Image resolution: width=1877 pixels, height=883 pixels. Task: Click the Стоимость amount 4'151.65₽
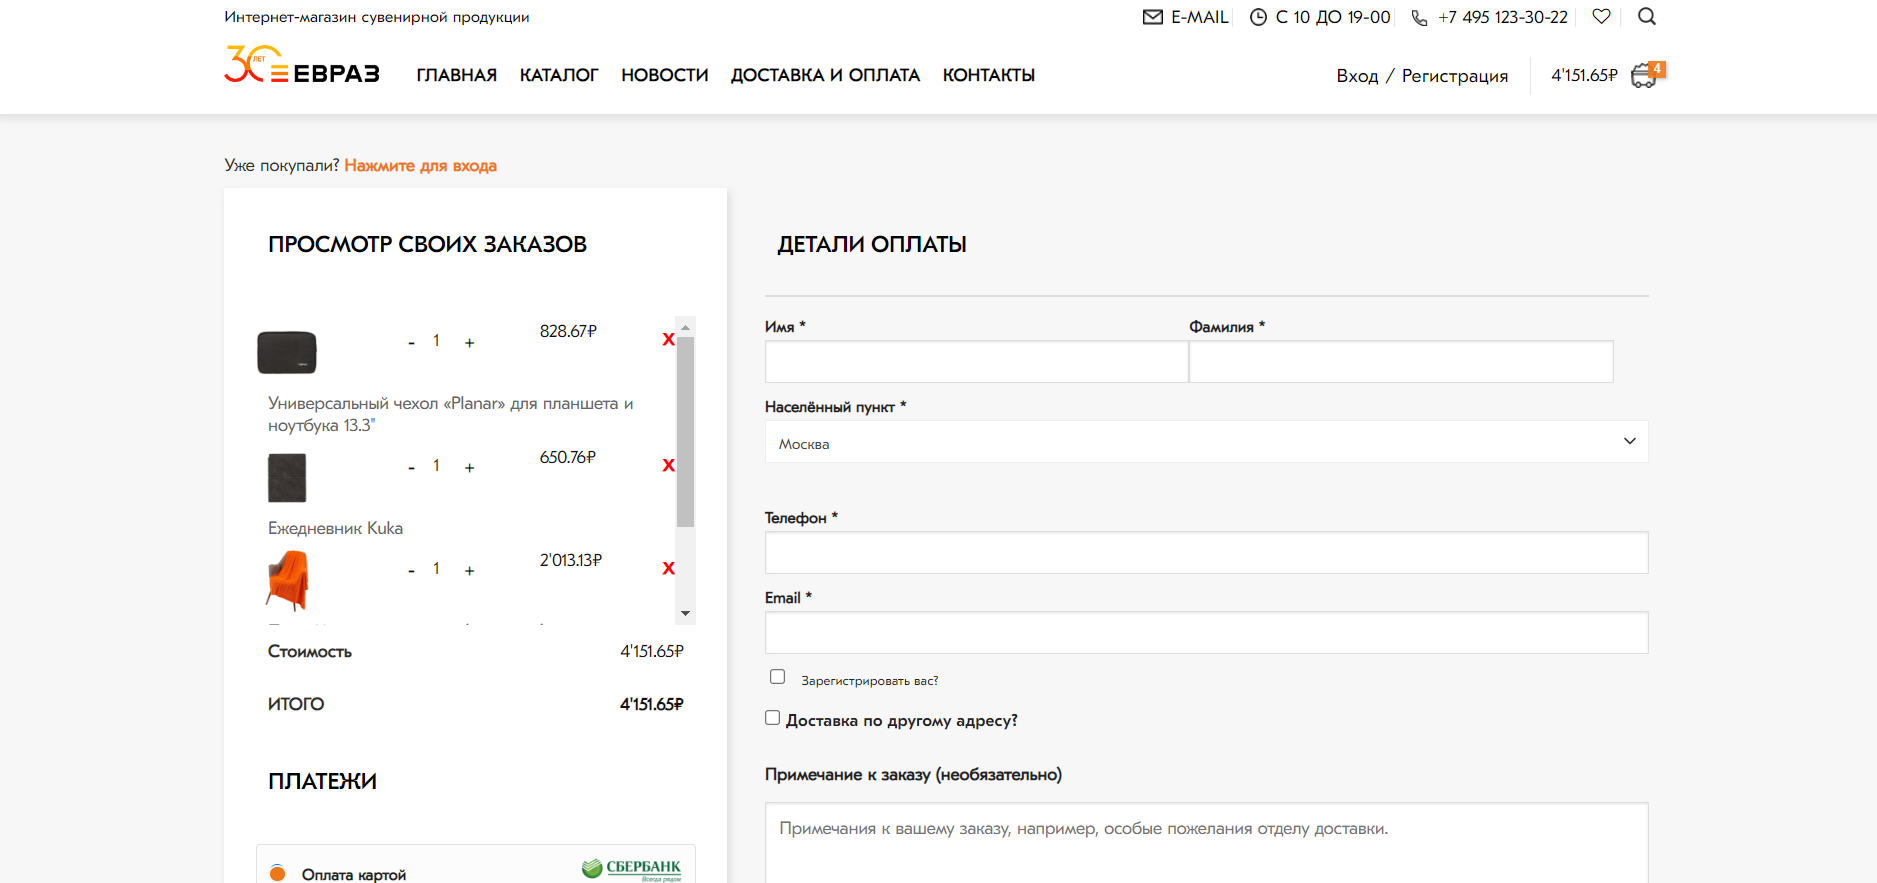tap(652, 652)
